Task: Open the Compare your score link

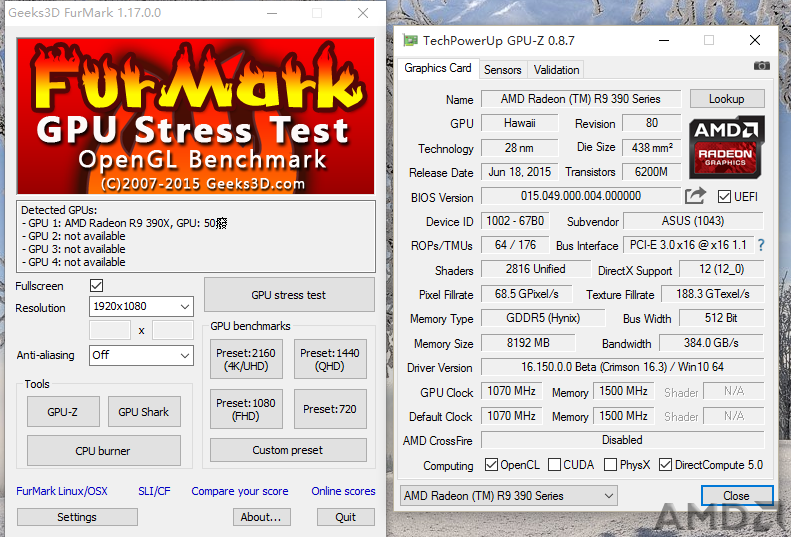Action: coord(240,491)
